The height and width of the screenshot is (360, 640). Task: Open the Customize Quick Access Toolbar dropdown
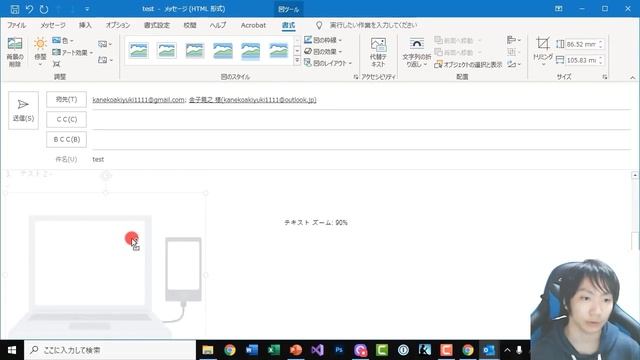pos(87,9)
